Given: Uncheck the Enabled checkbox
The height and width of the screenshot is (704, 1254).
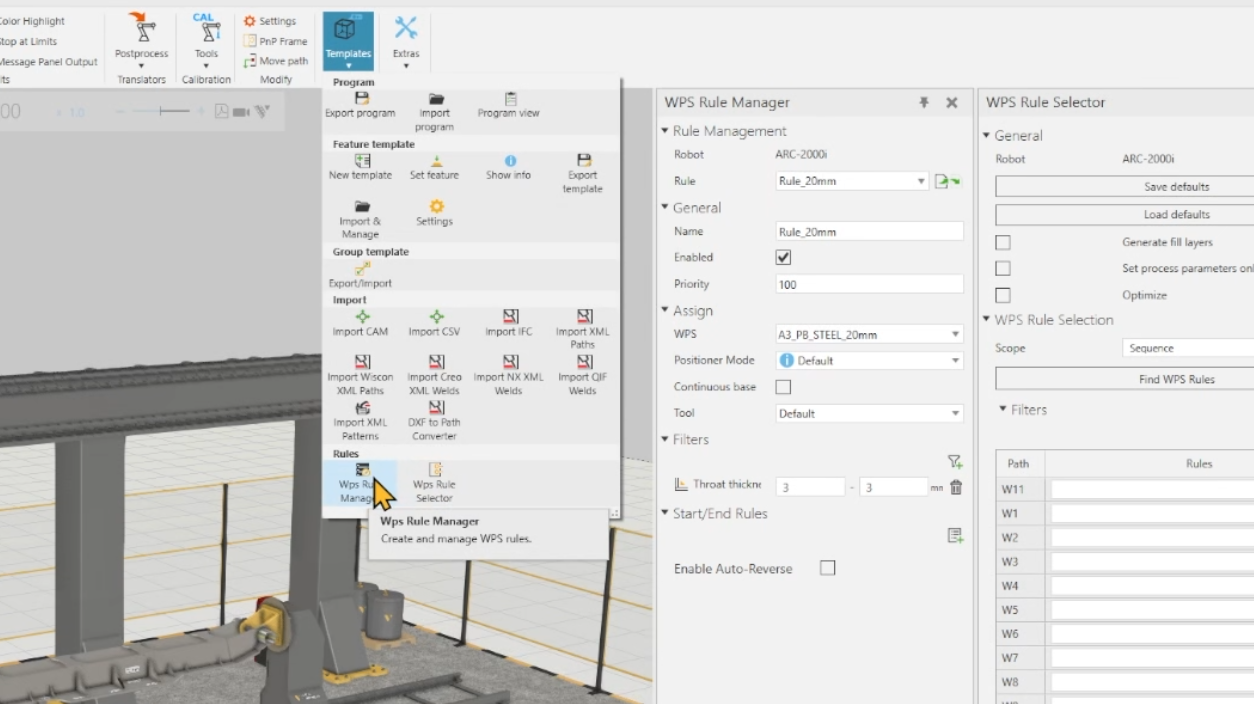Looking at the screenshot, I should (x=783, y=257).
